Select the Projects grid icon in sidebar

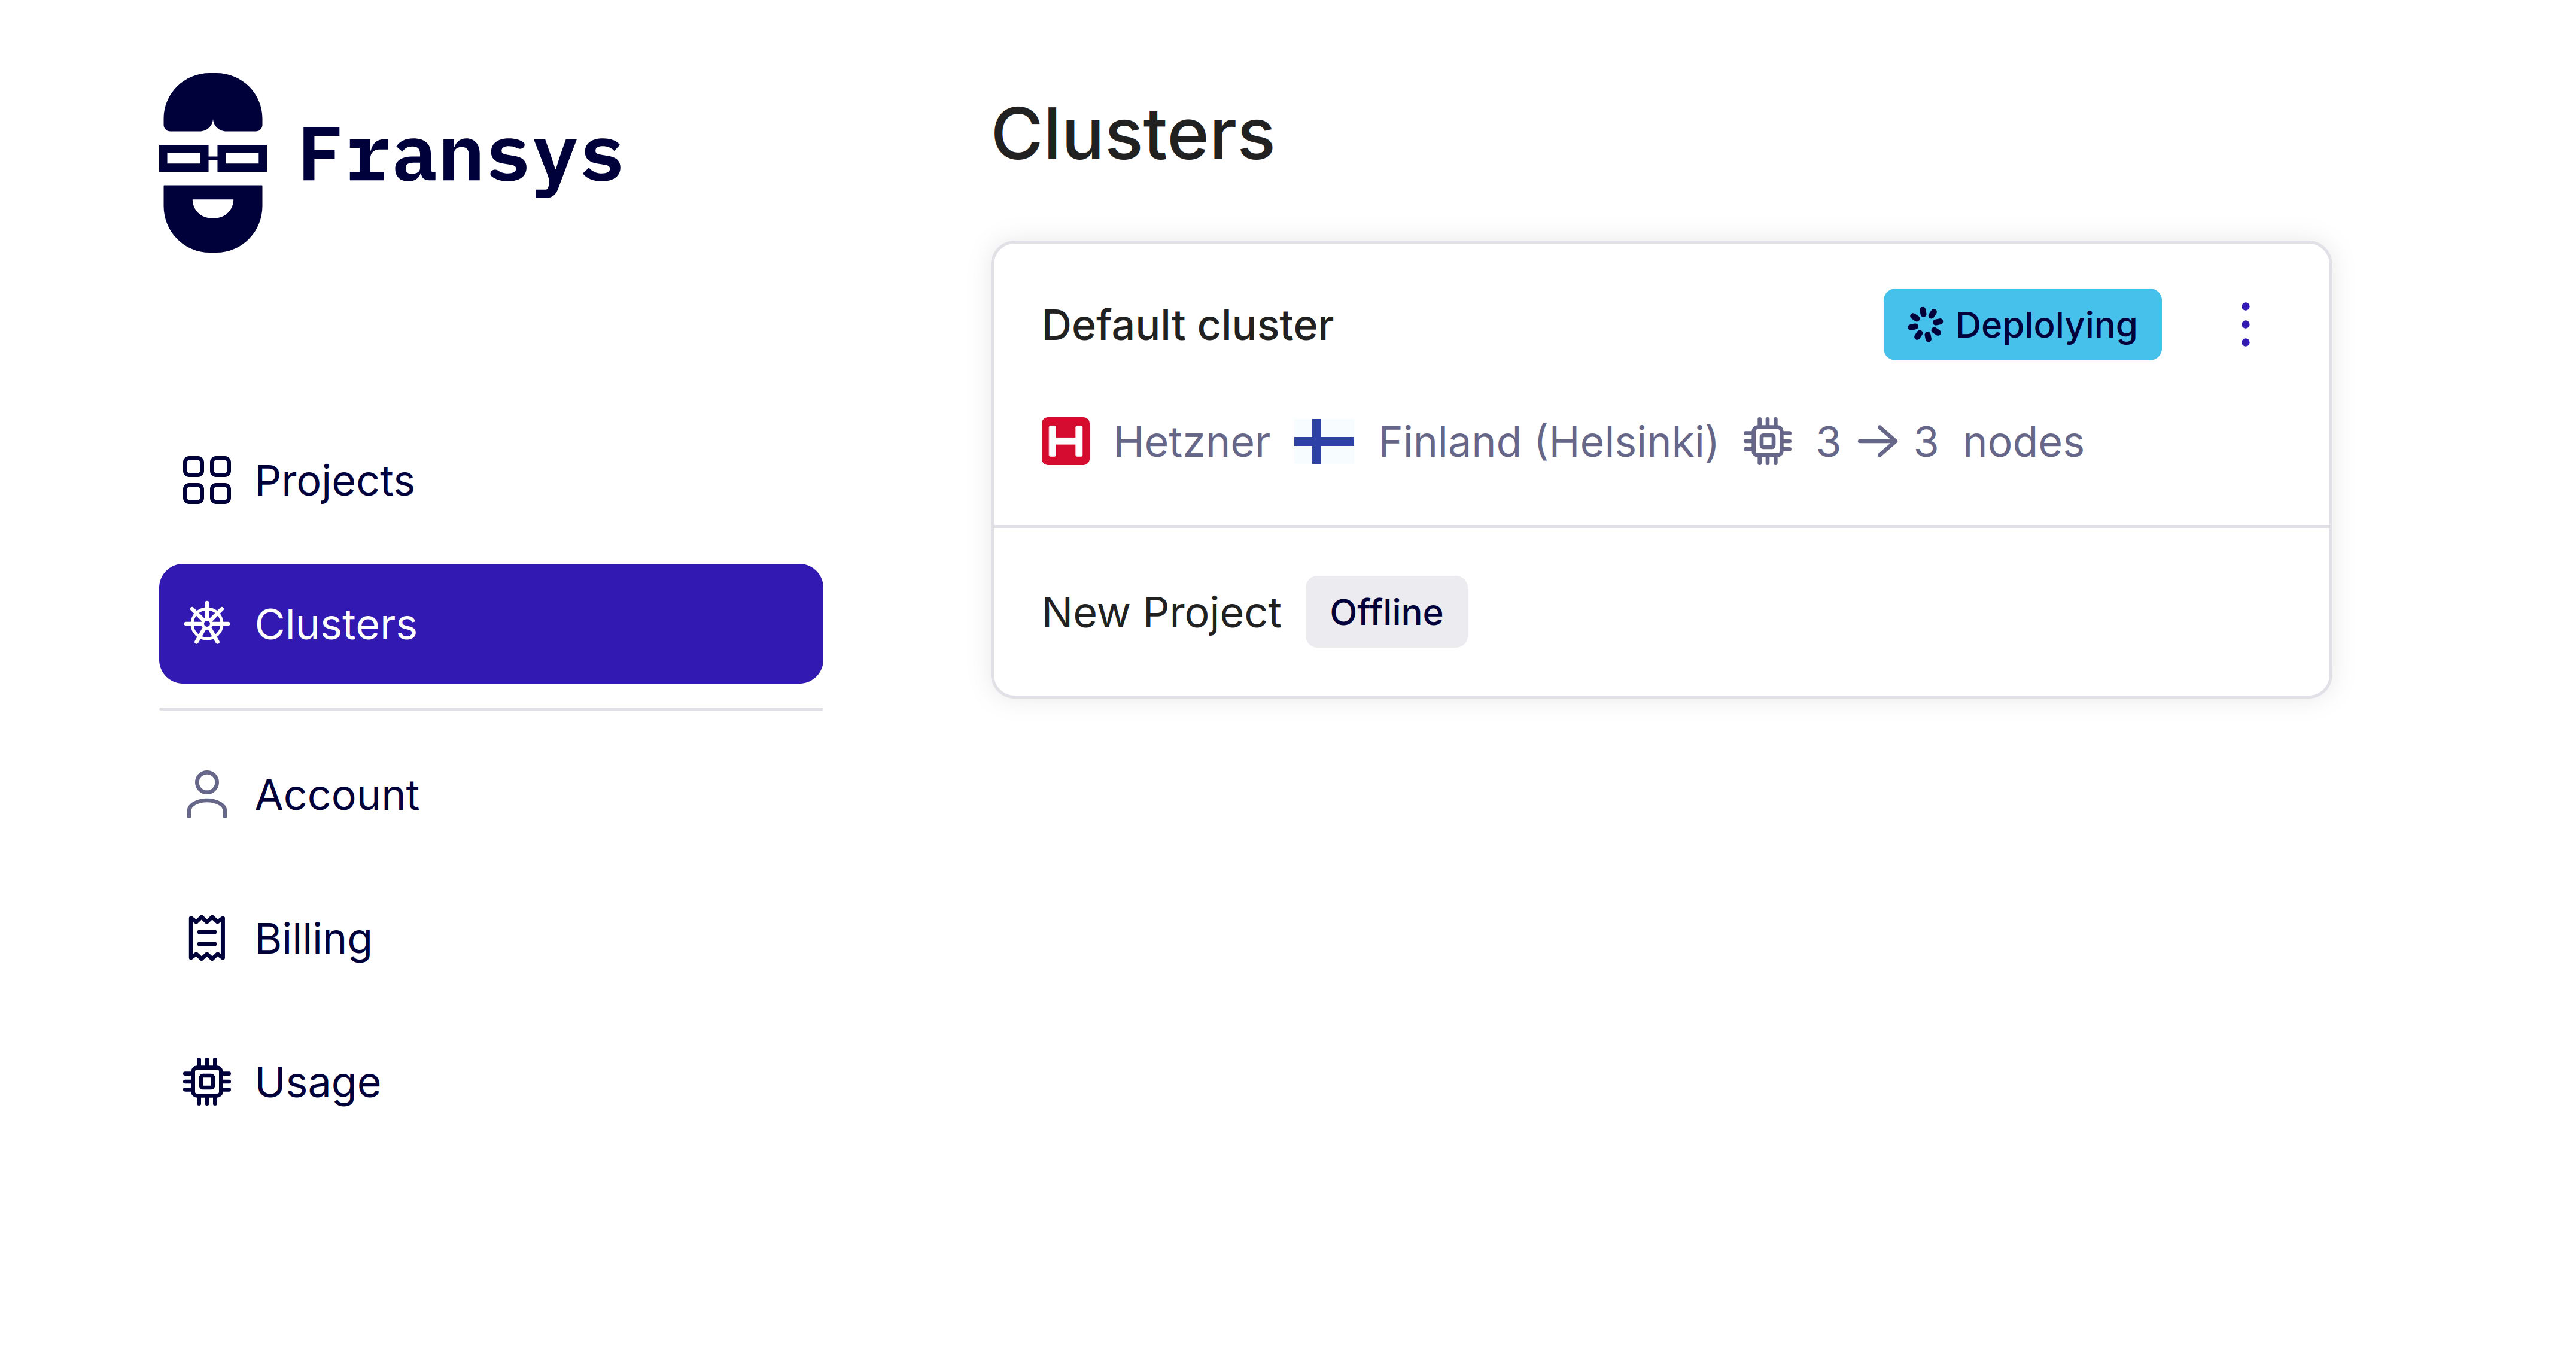pos(207,480)
